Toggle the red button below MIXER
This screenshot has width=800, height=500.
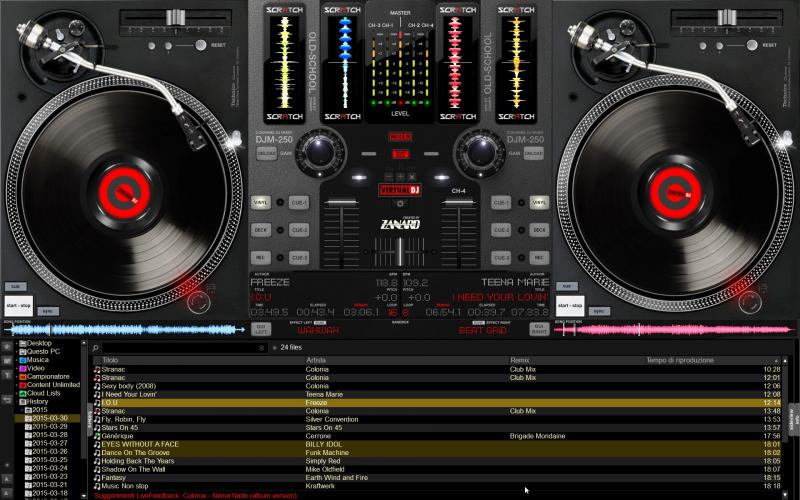tap(400, 154)
